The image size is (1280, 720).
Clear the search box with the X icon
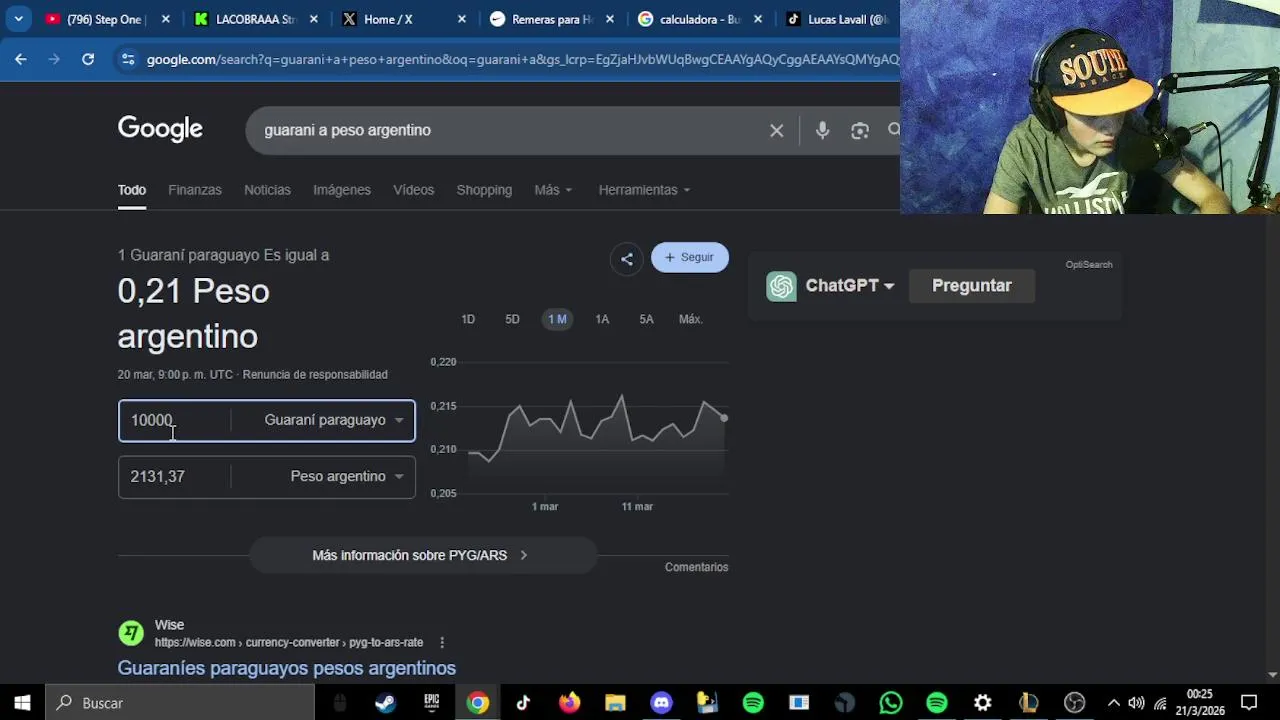pyautogui.click(x=776, y=130)
